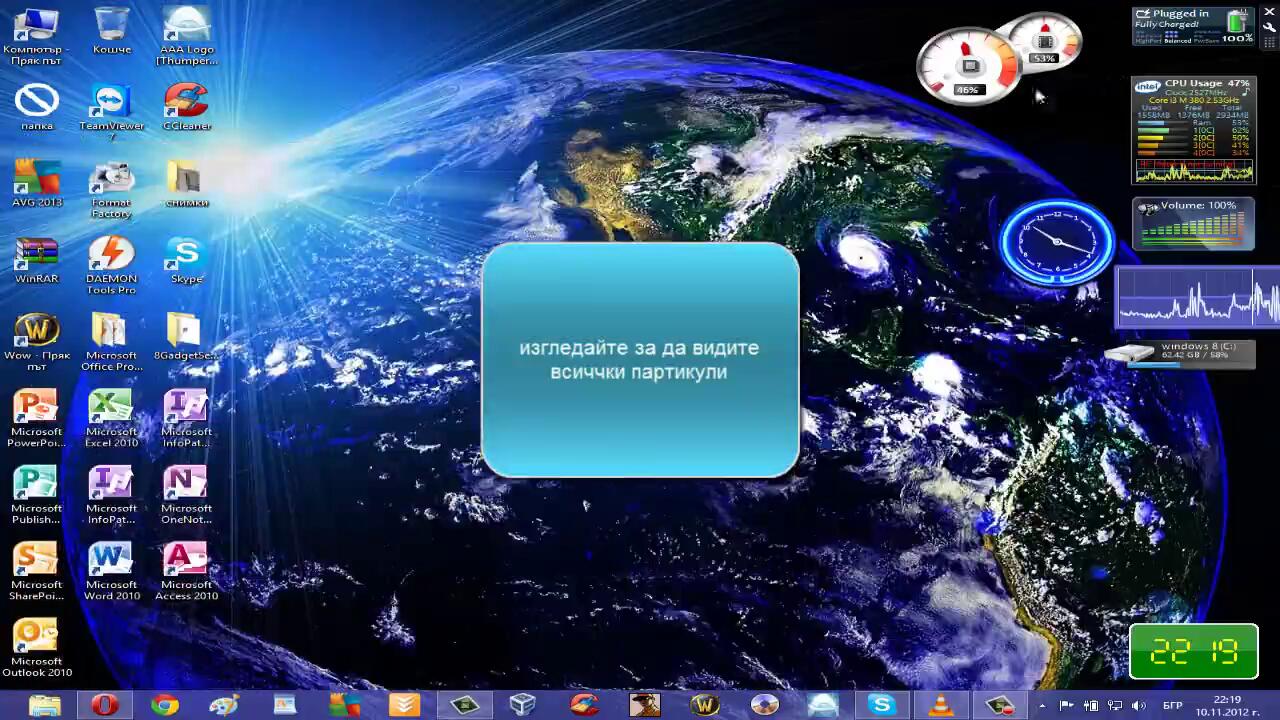Click the Opera icon in the taskbar

pyautogui.click(x=104, y=705)
